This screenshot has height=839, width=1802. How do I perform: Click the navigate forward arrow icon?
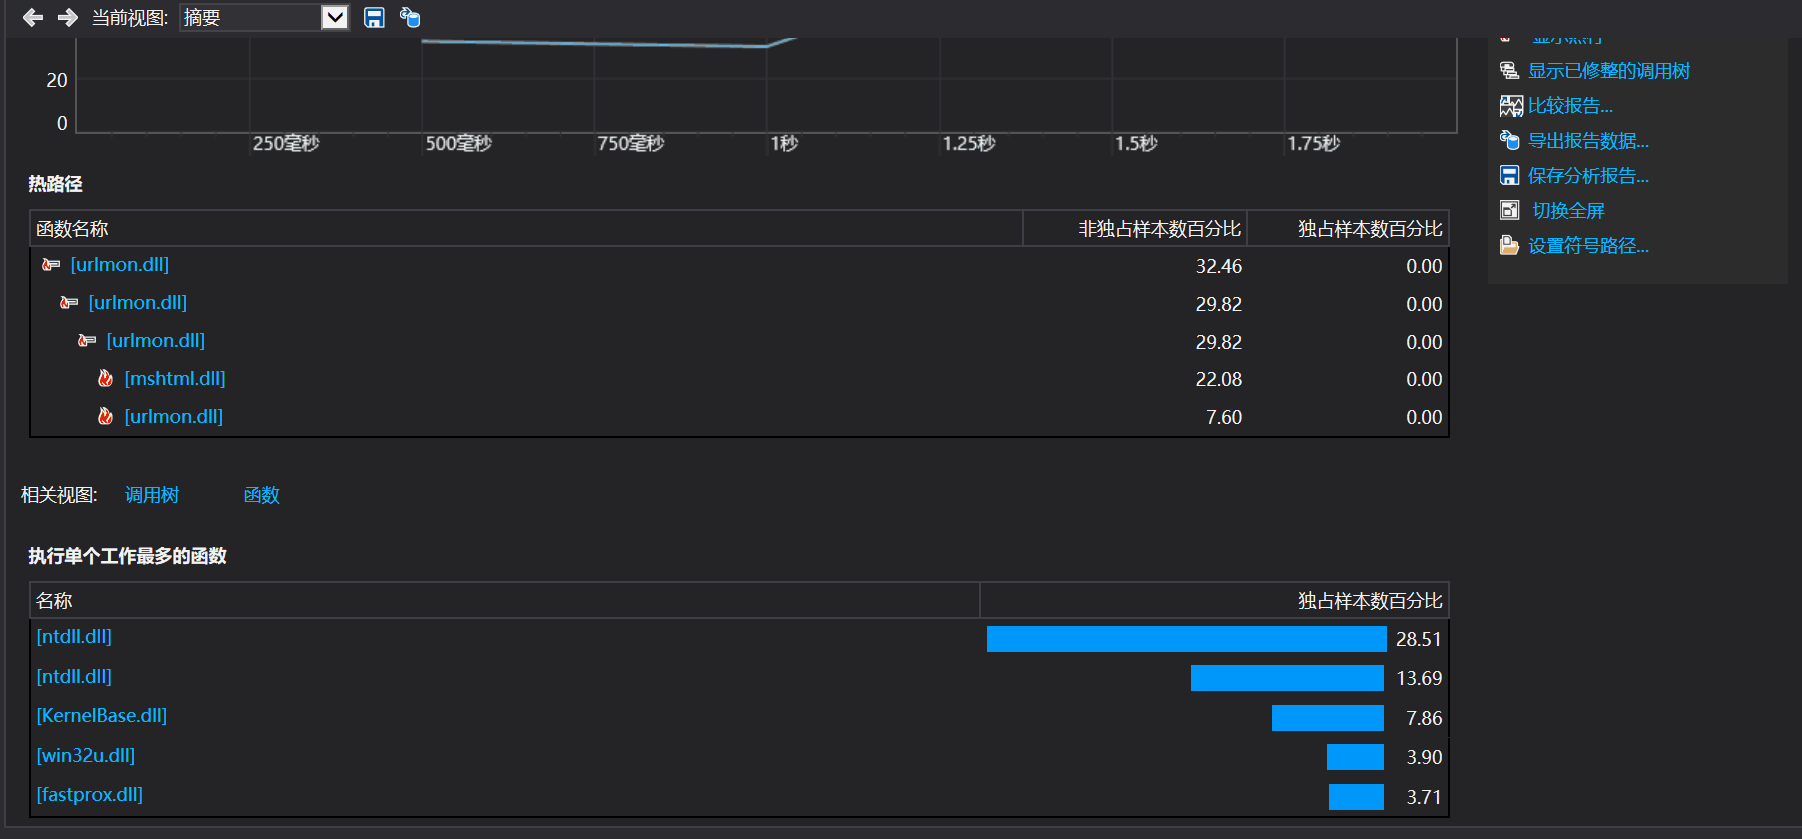68,17
